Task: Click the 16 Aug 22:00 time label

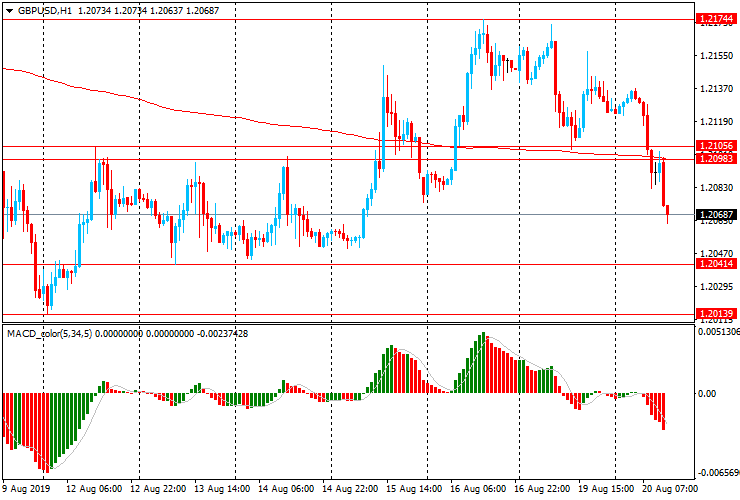Action: (x=542, y=490)
